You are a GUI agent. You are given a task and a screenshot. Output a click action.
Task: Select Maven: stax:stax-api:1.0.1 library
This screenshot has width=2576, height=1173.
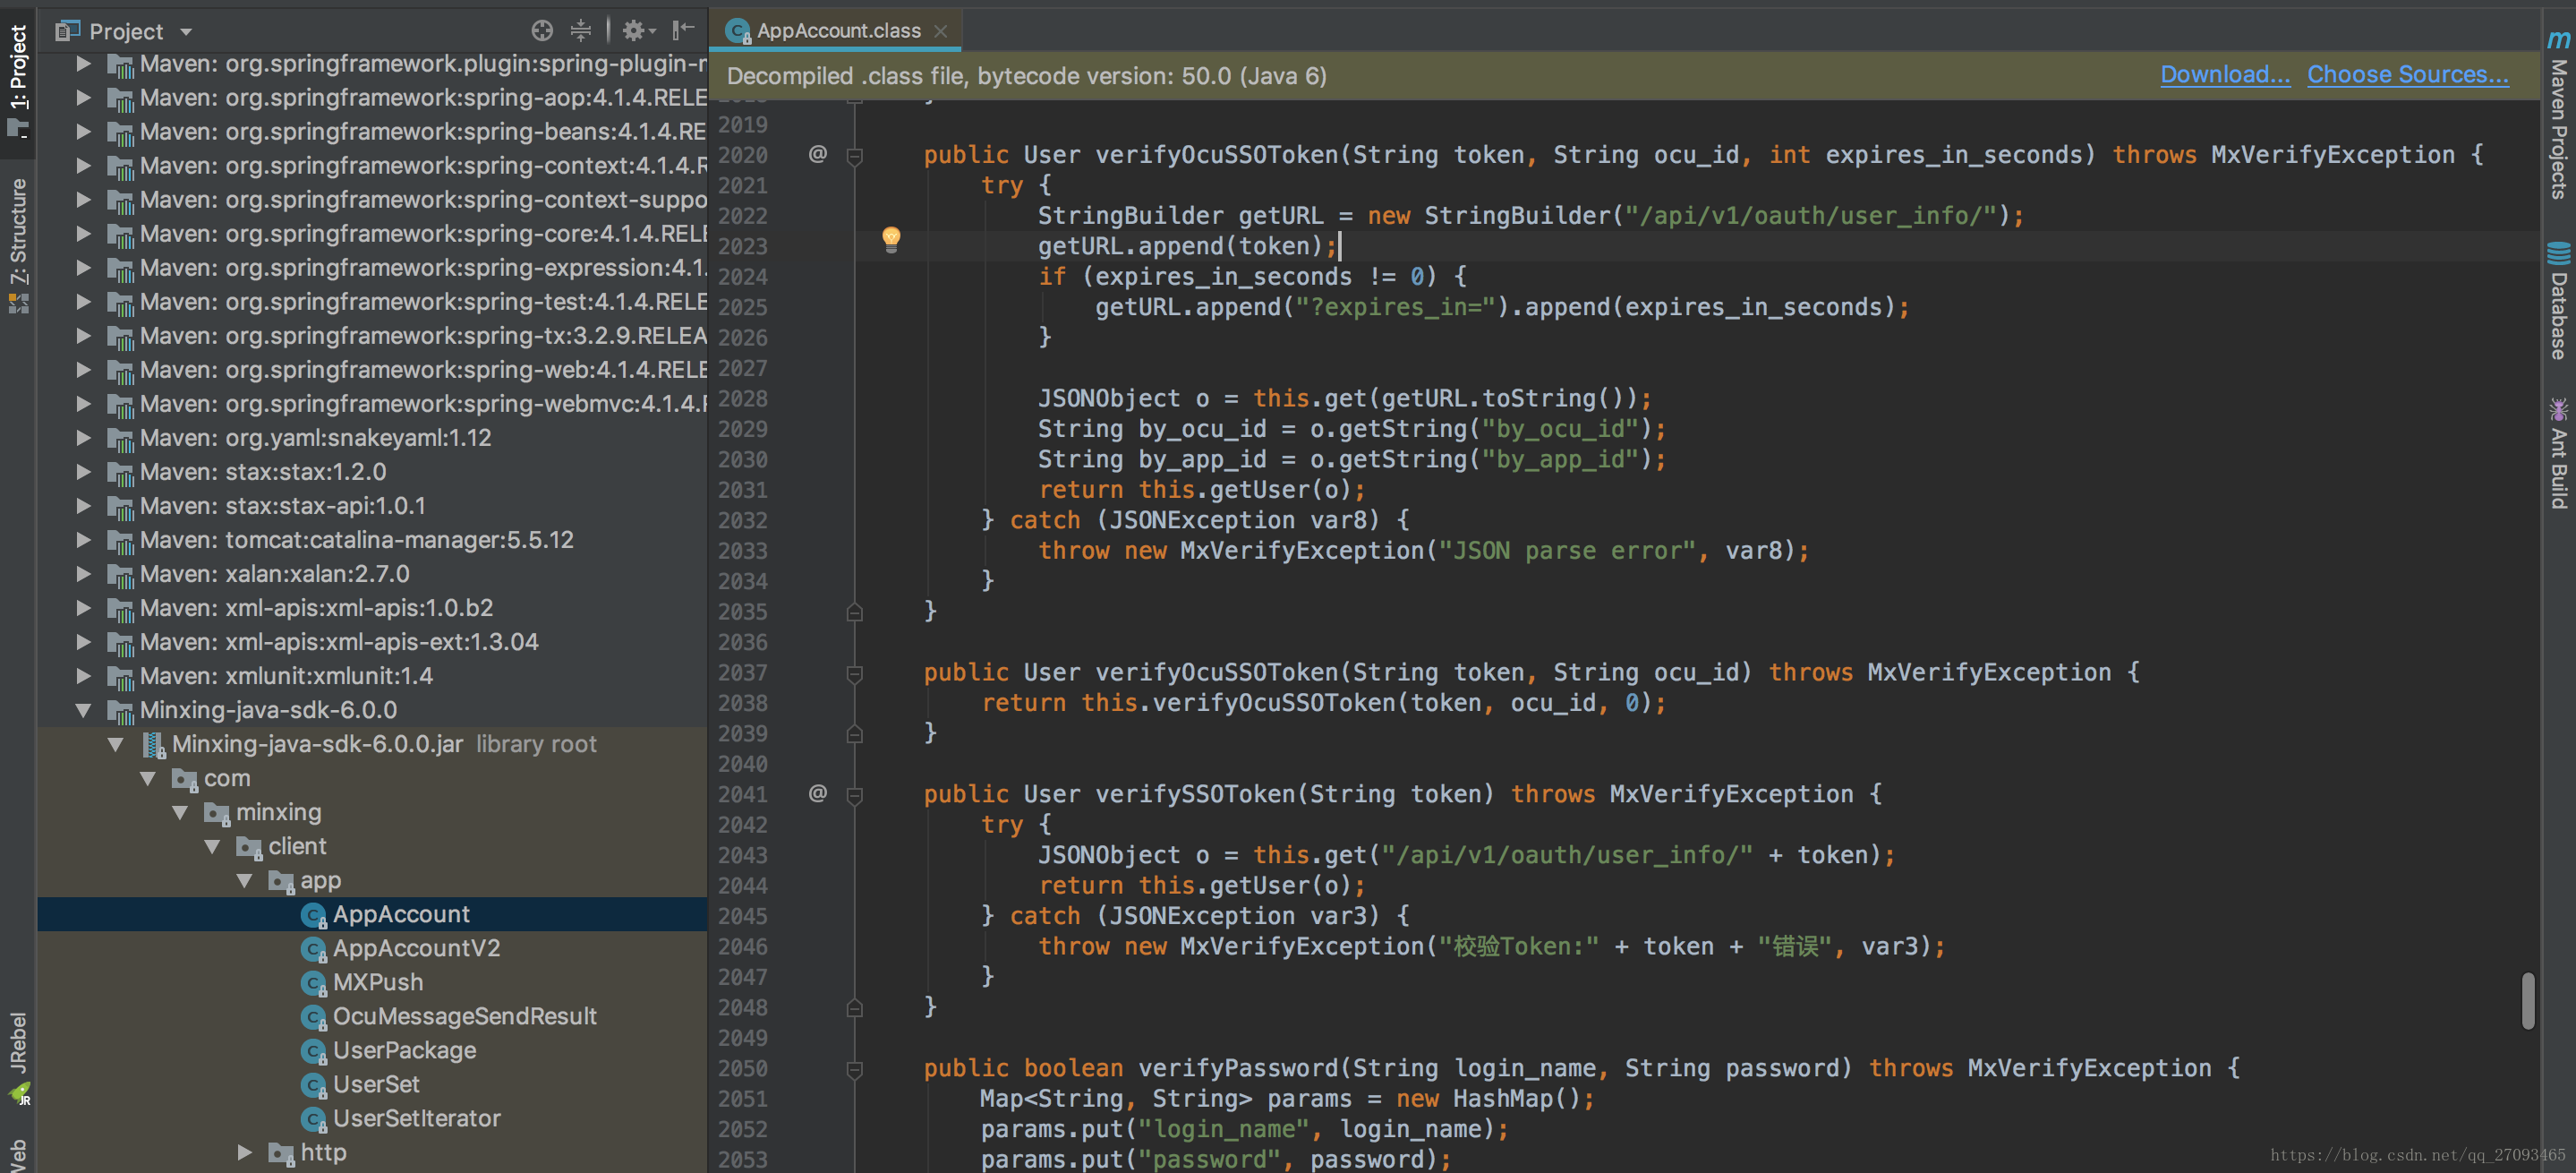click(283, 506)
